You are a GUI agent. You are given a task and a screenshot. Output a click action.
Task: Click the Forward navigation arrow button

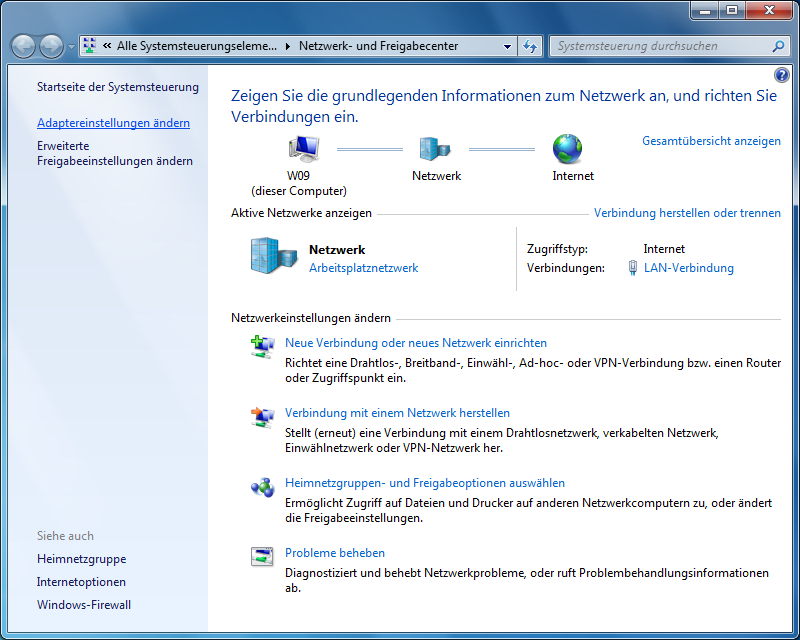click(52, 47)
